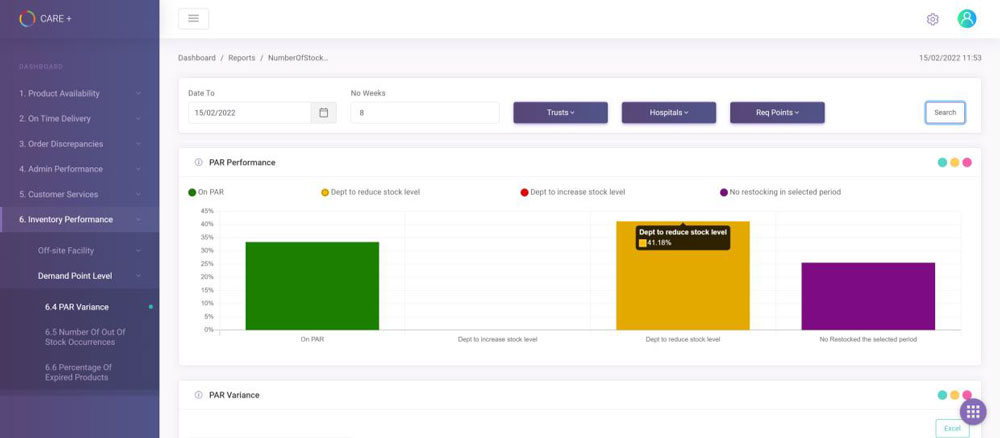This screenshot has height=438, width=1000.
Task: Collapse Demand Point Level submenu
Action: [x=80, y=276]
